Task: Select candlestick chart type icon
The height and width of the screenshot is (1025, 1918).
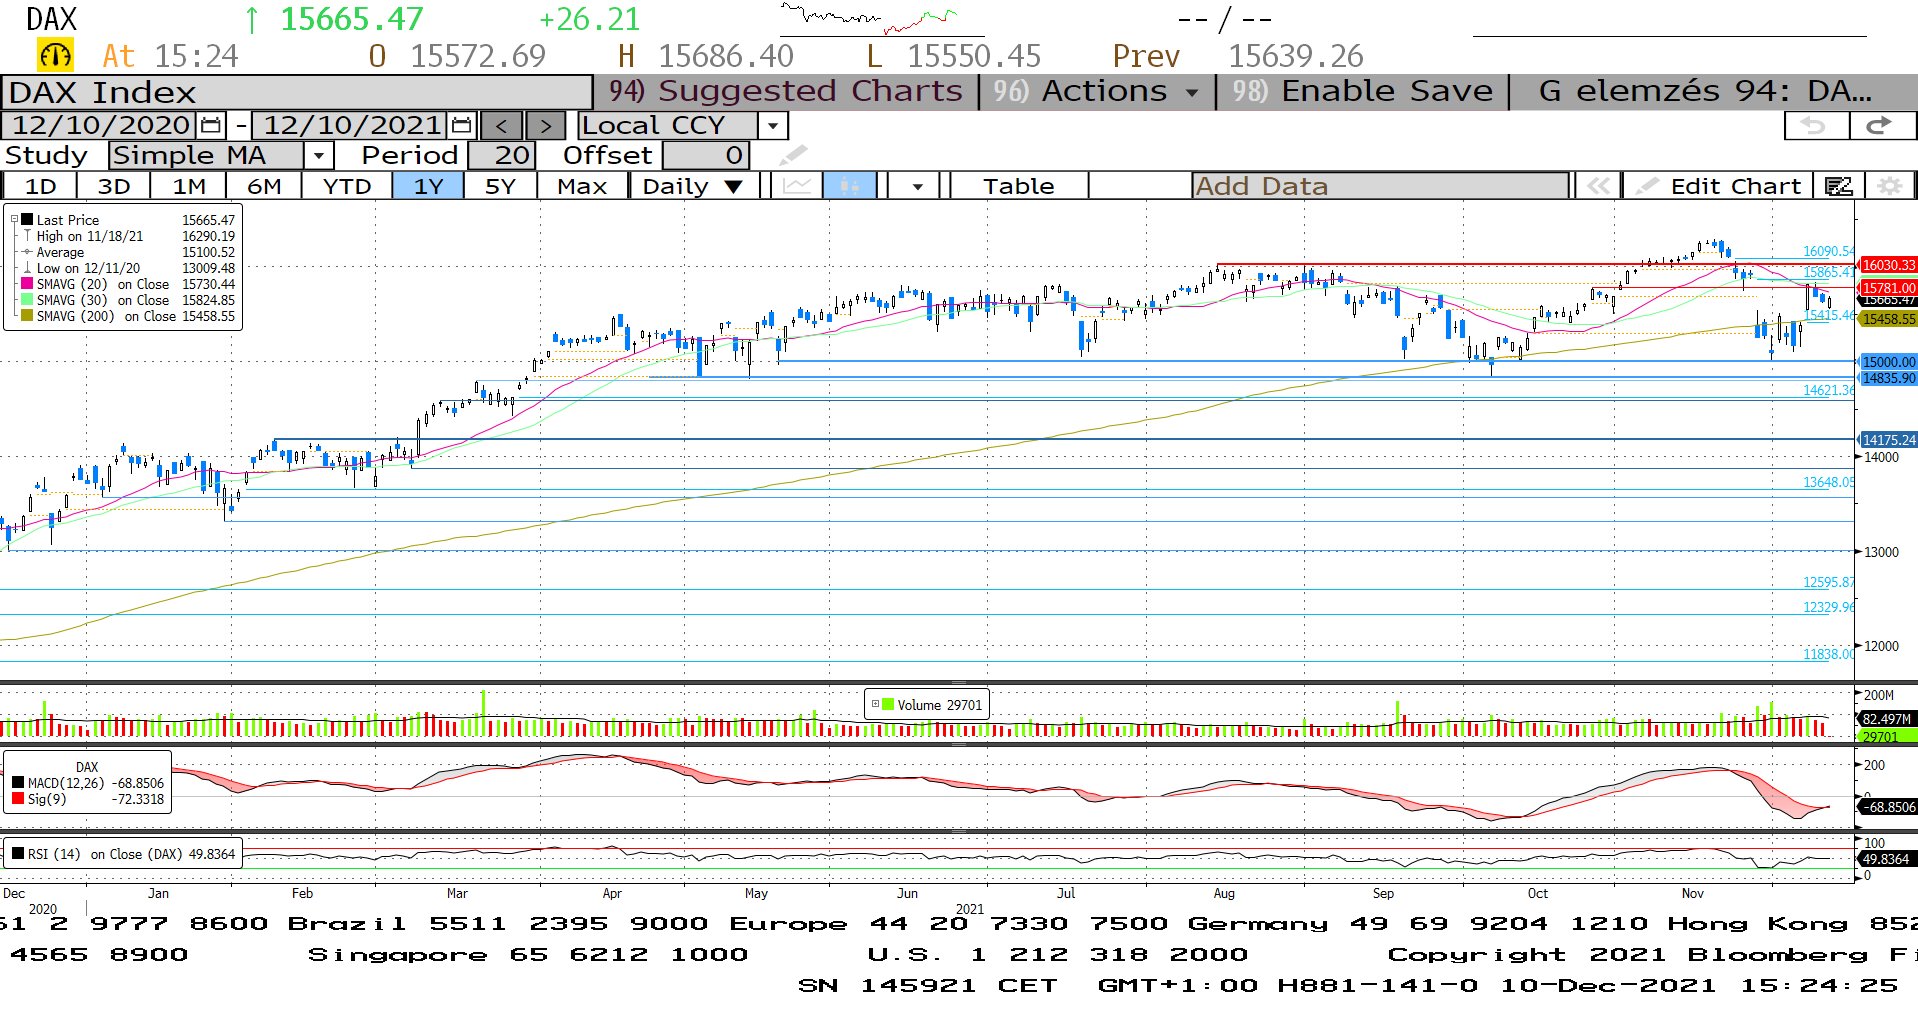Action: 850,186
